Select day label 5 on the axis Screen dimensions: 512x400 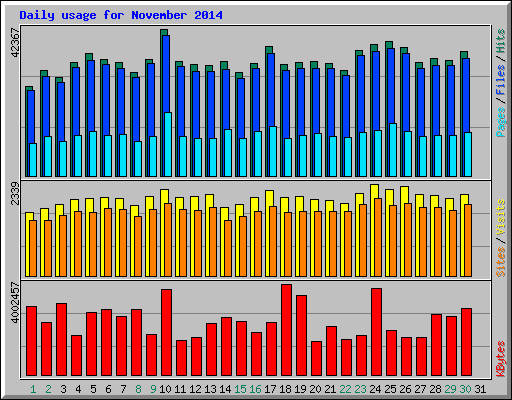tap(93, 389)
